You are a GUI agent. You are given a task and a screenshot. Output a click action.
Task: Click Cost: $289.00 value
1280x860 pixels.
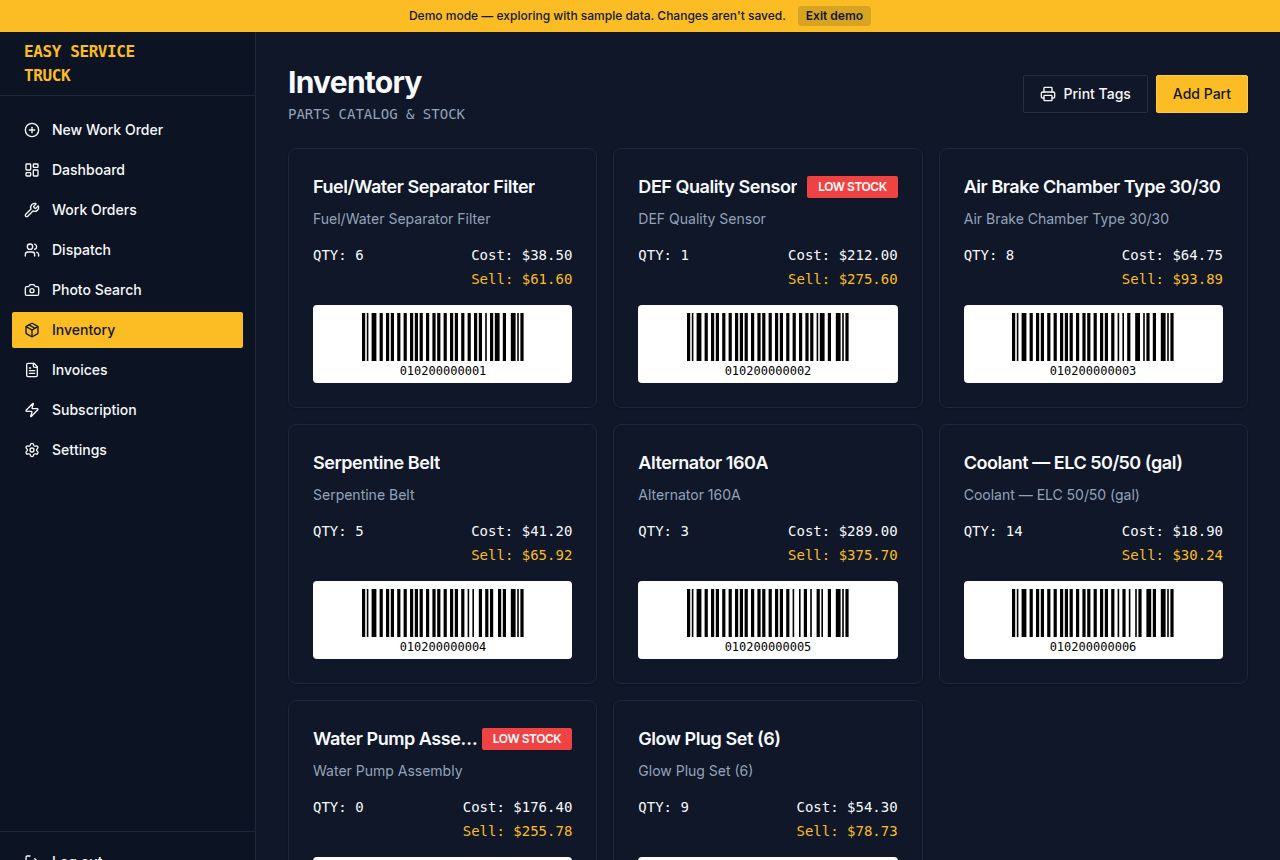point(843,531)
